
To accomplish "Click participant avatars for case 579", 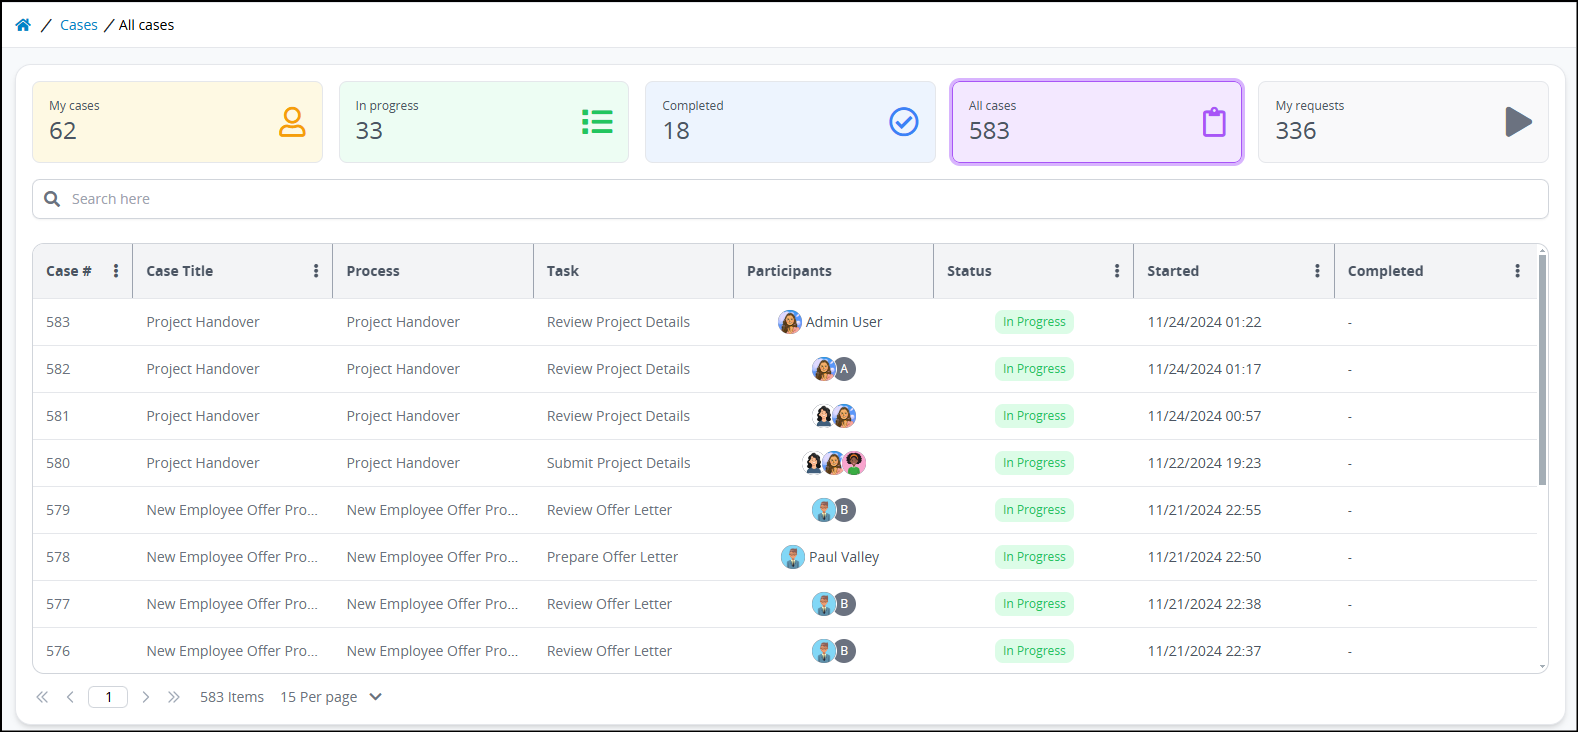I will 833,510.
